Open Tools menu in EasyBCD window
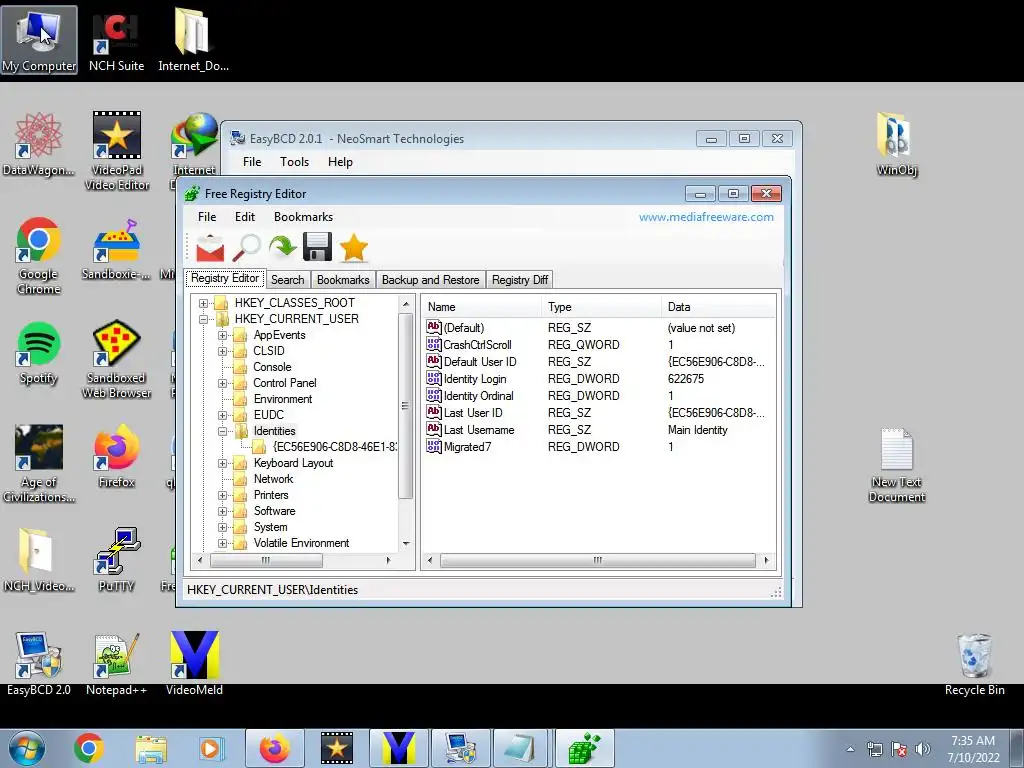The width and height of the screenshot is (1024, 768). pos(295,162)
